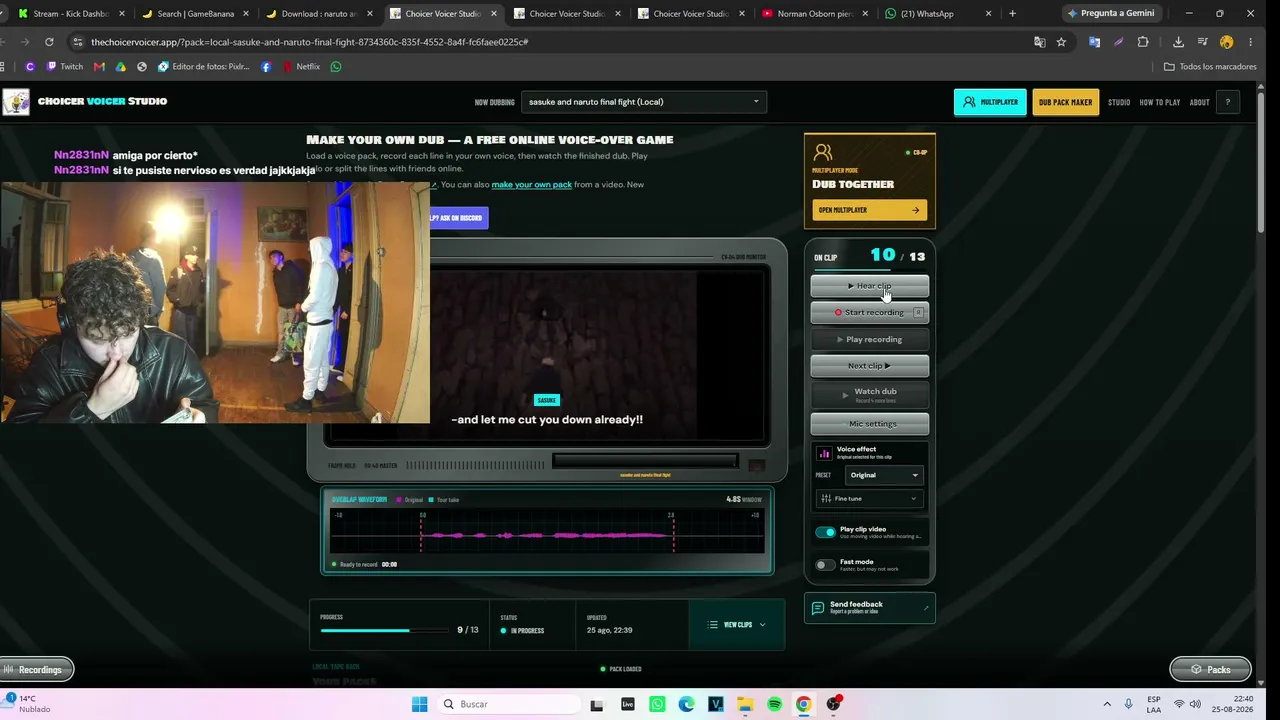Click the Multiplayer button in the header

click(990, 102)
